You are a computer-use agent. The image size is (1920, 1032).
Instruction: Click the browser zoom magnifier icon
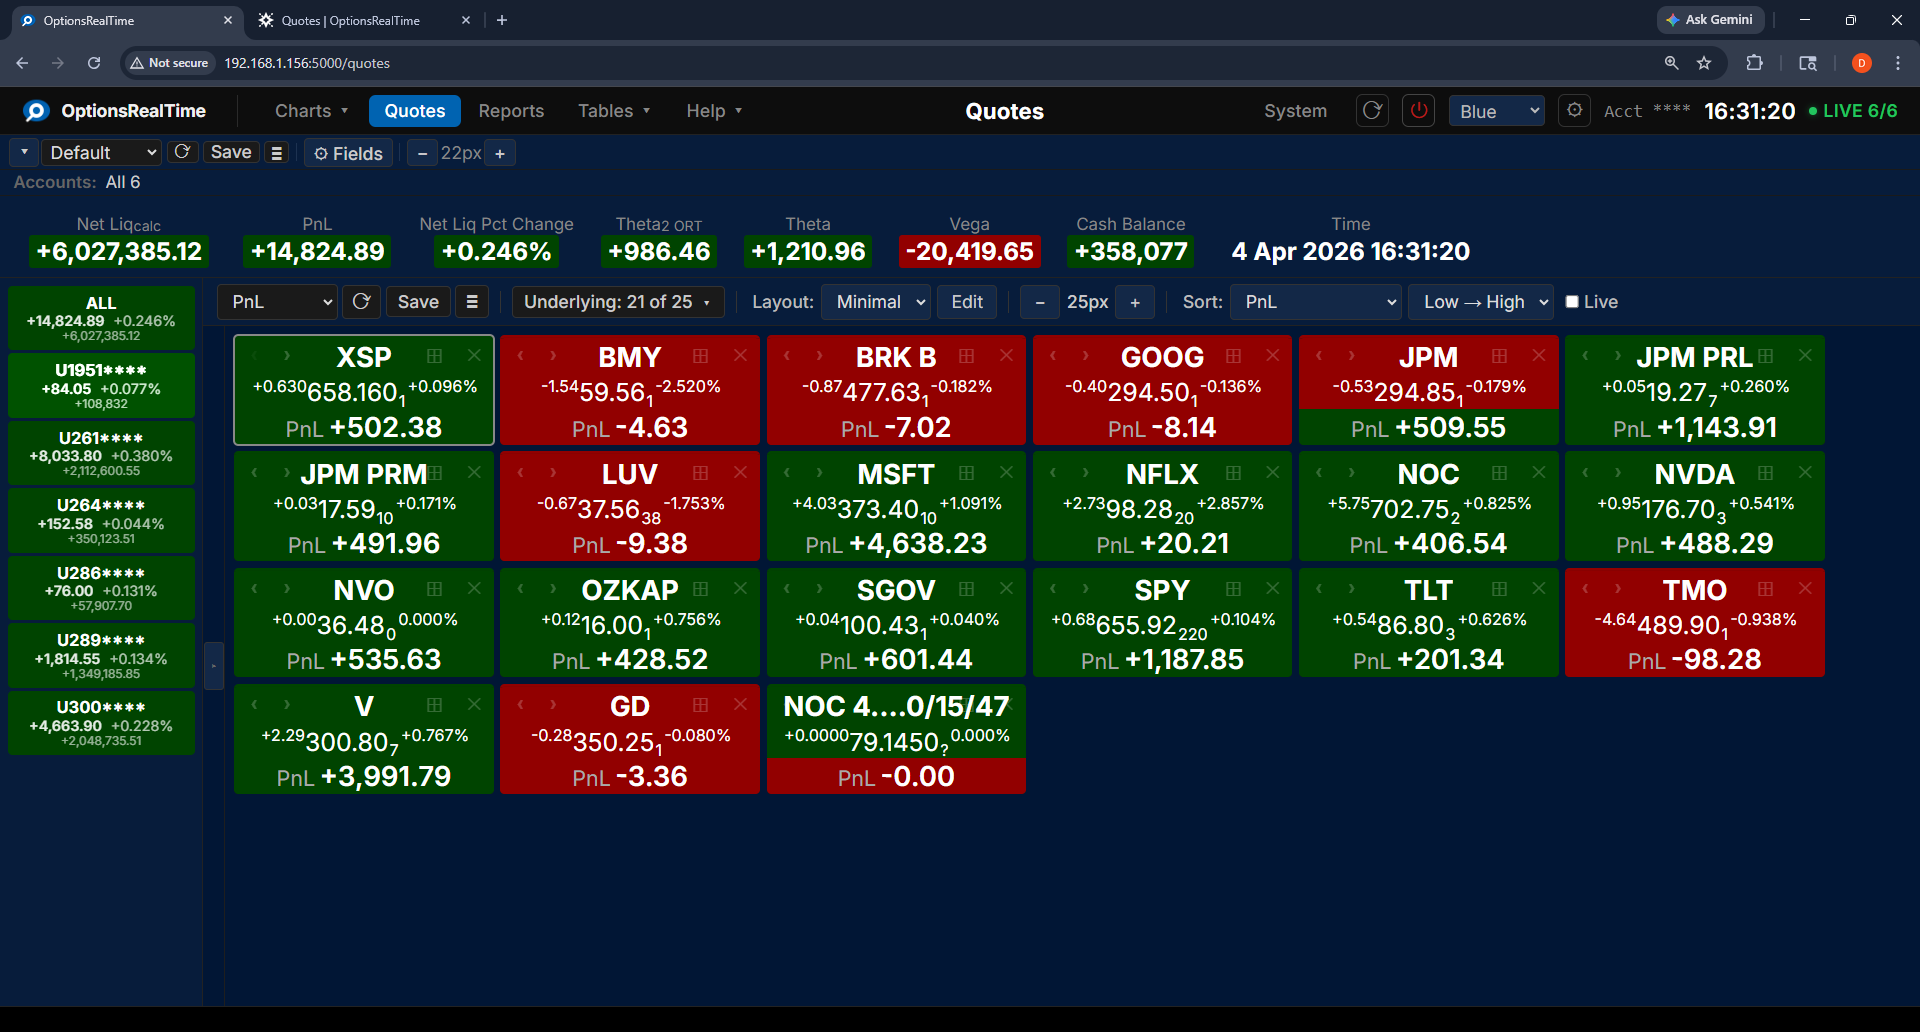pos(1671,63)
